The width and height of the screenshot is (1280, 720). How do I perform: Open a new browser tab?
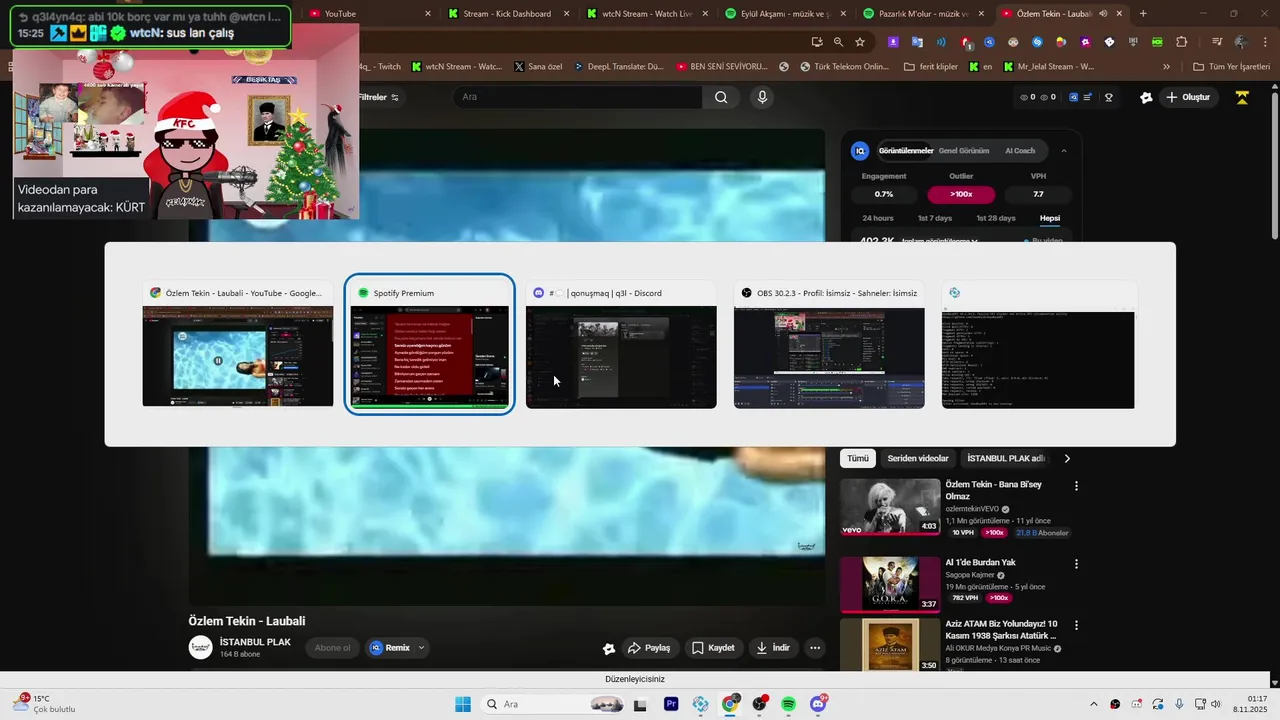click(x=1143, y=14)
